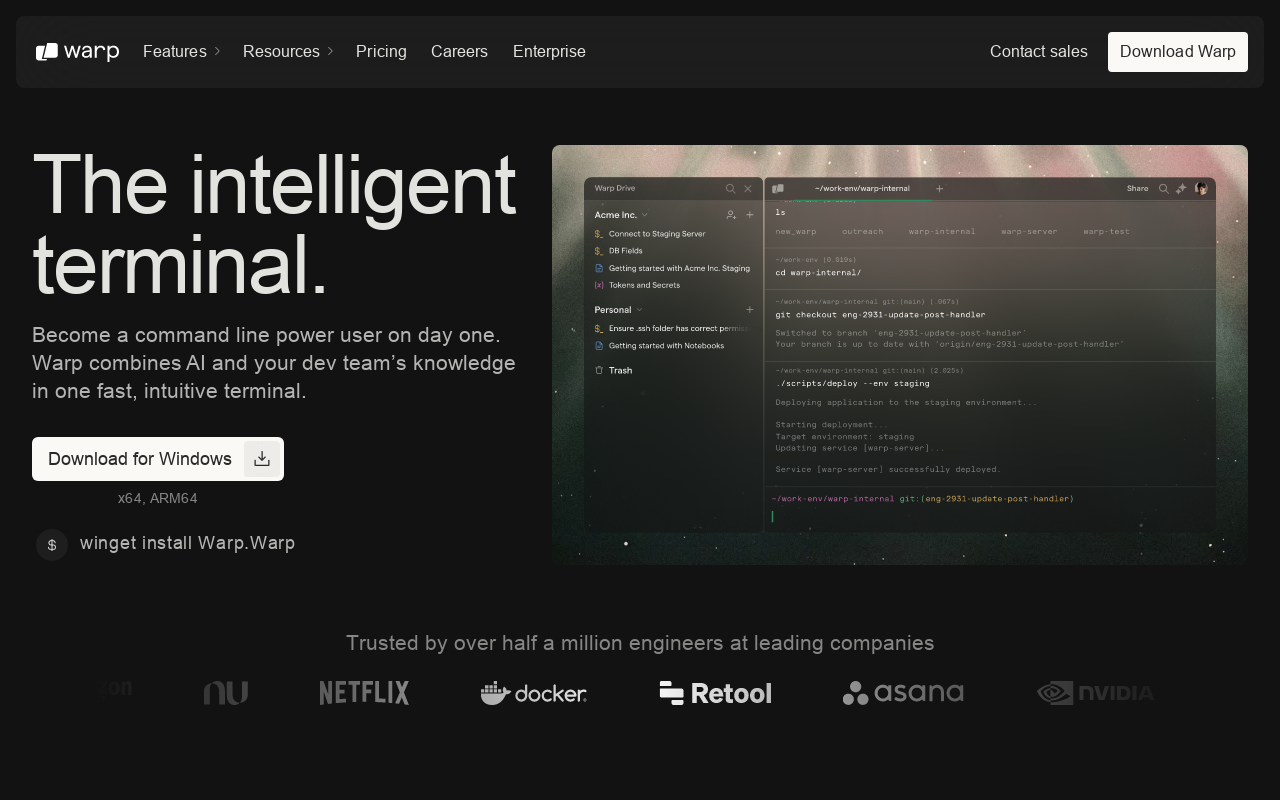Click the Warp Drive search icon in preview
Viewport: 1280px width, 800px height.
(x=730, y=188)
